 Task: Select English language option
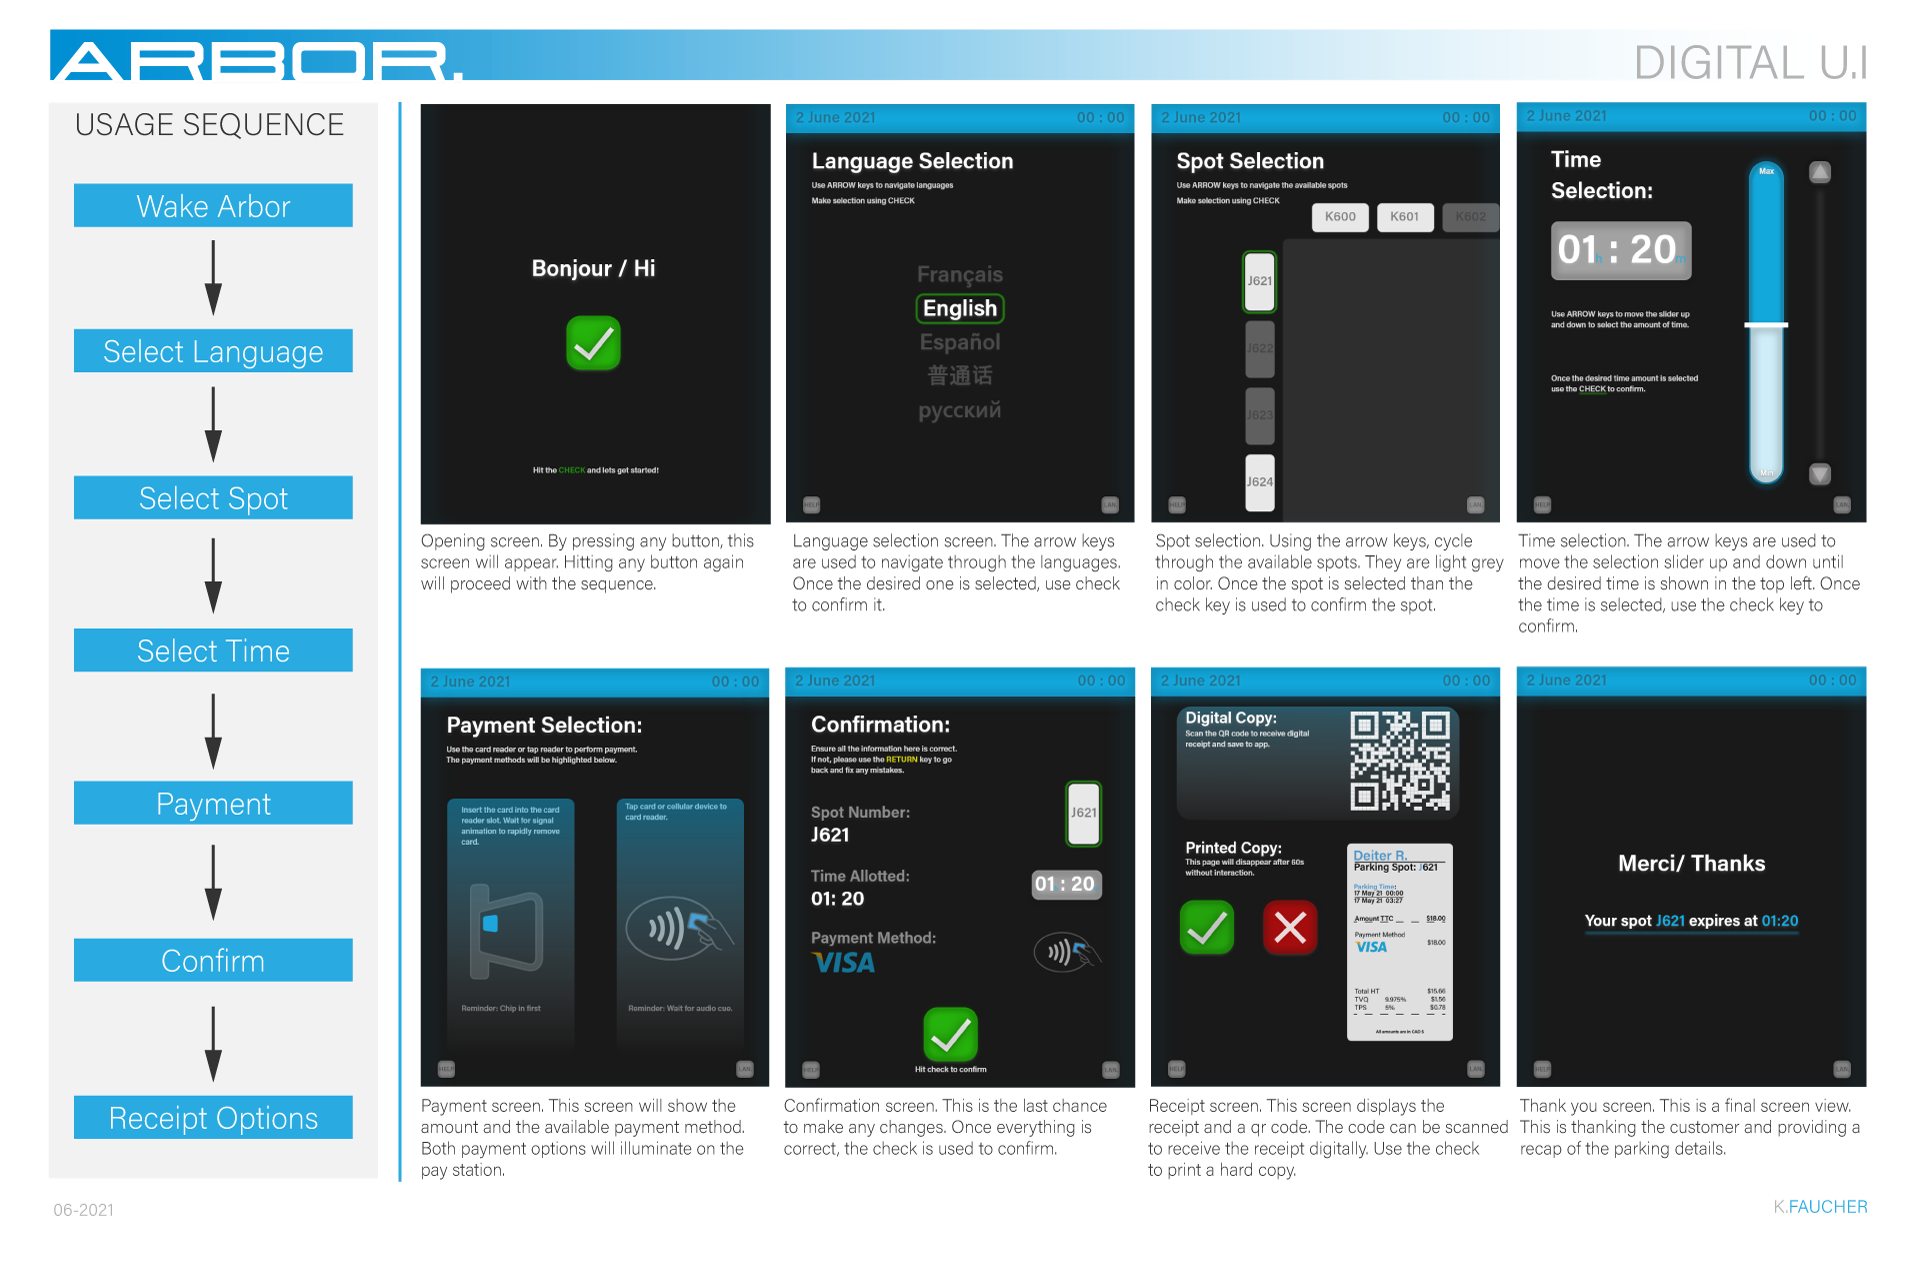[x=960, y=308]
